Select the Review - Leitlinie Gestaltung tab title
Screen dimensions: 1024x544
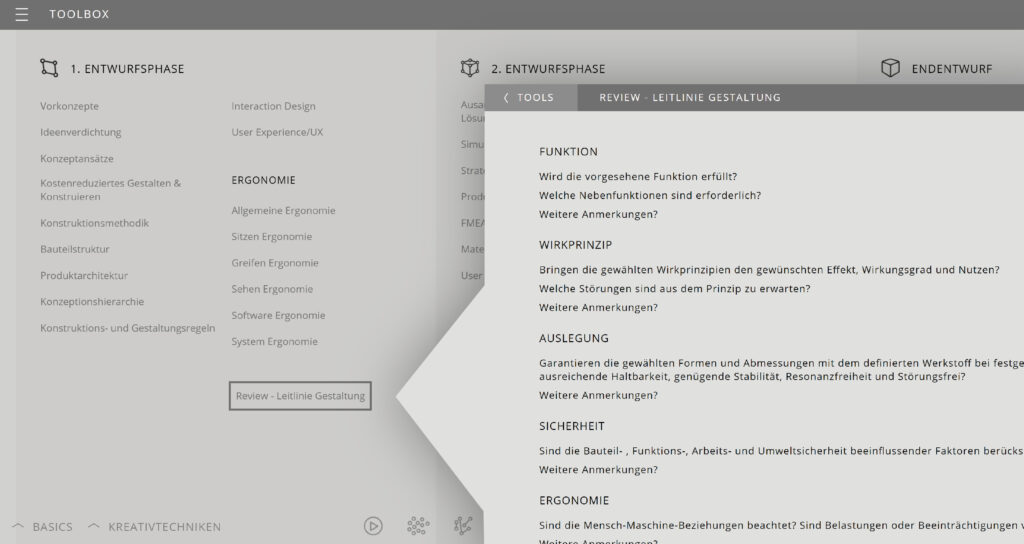[689, 98]
